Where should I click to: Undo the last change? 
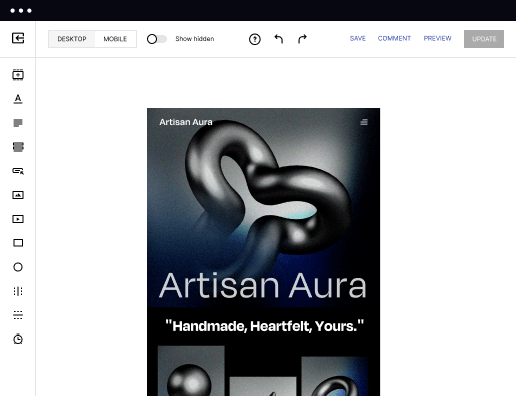coord(279,39)
